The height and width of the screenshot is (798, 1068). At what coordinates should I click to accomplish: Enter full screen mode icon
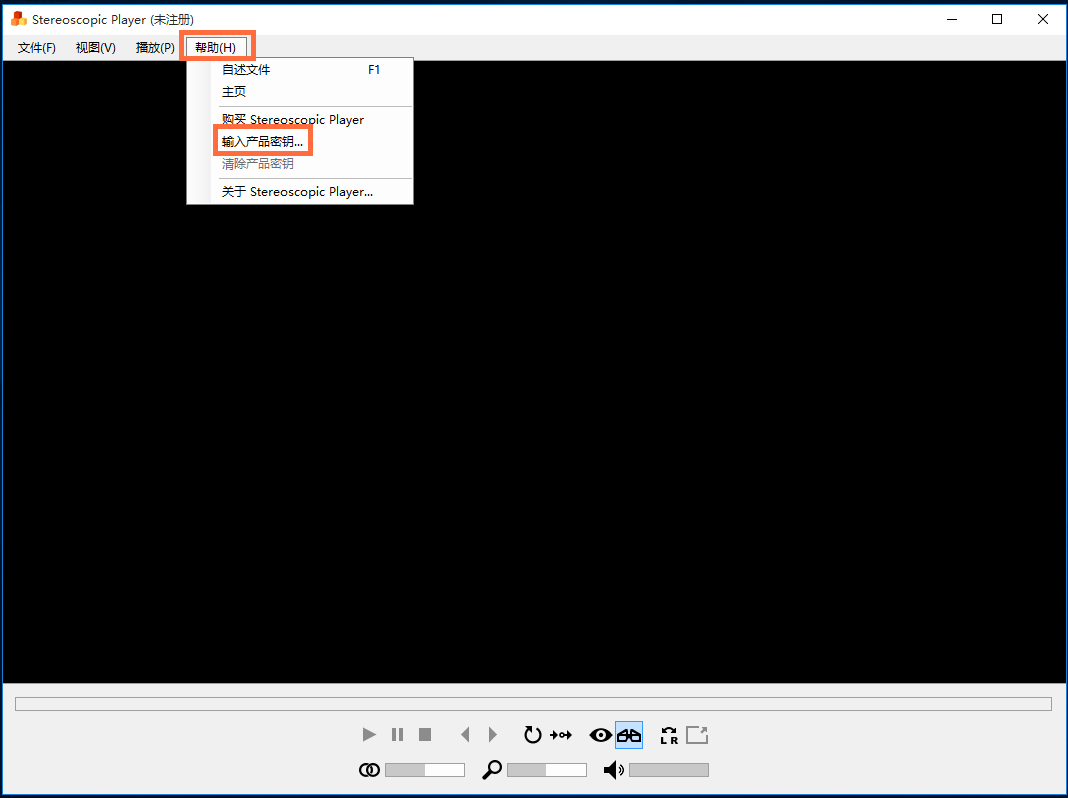click(697, 735)
